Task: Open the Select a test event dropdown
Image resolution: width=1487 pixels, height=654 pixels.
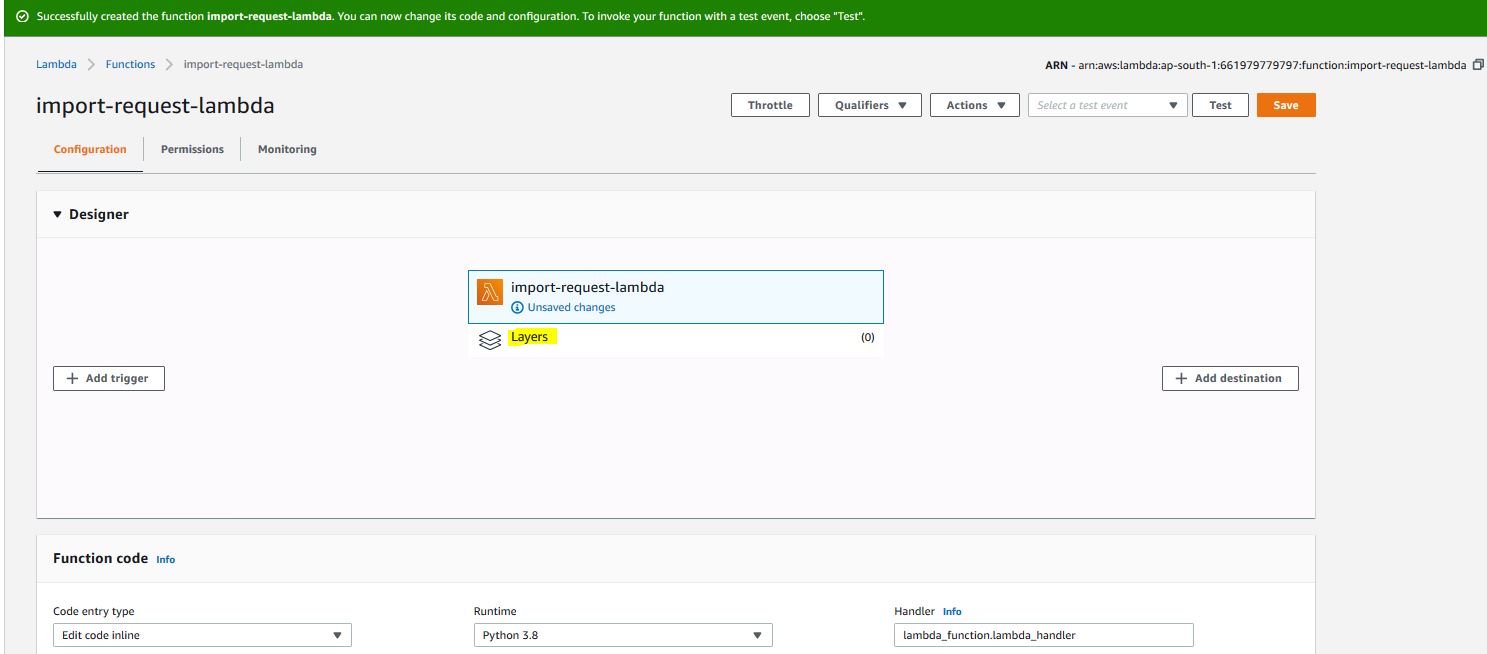Action: coord(1107,105)
